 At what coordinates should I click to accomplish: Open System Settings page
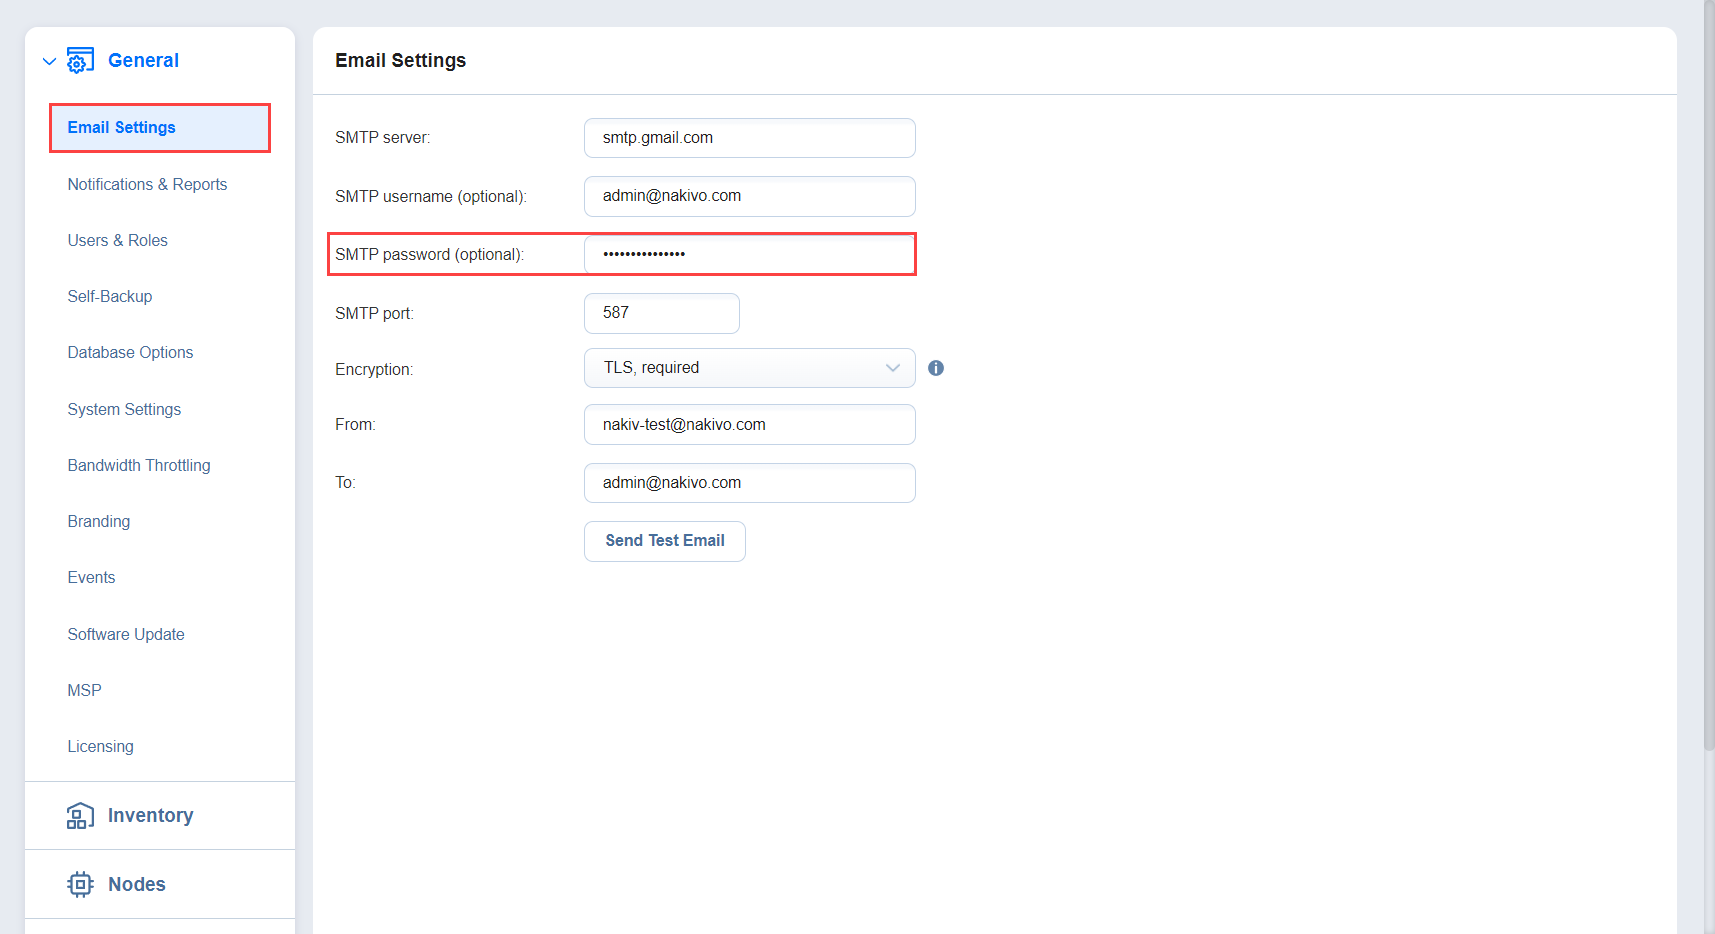click(x=124, y=410)
